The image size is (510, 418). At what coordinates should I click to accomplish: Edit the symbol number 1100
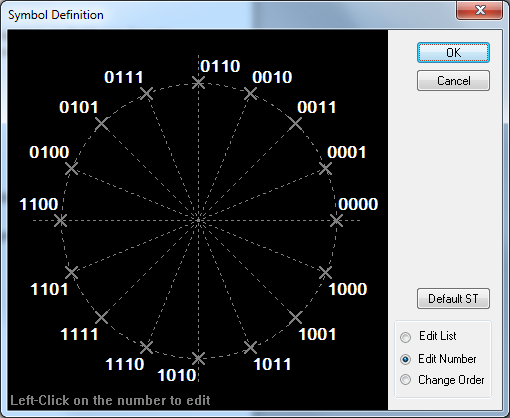pos(39,204)
